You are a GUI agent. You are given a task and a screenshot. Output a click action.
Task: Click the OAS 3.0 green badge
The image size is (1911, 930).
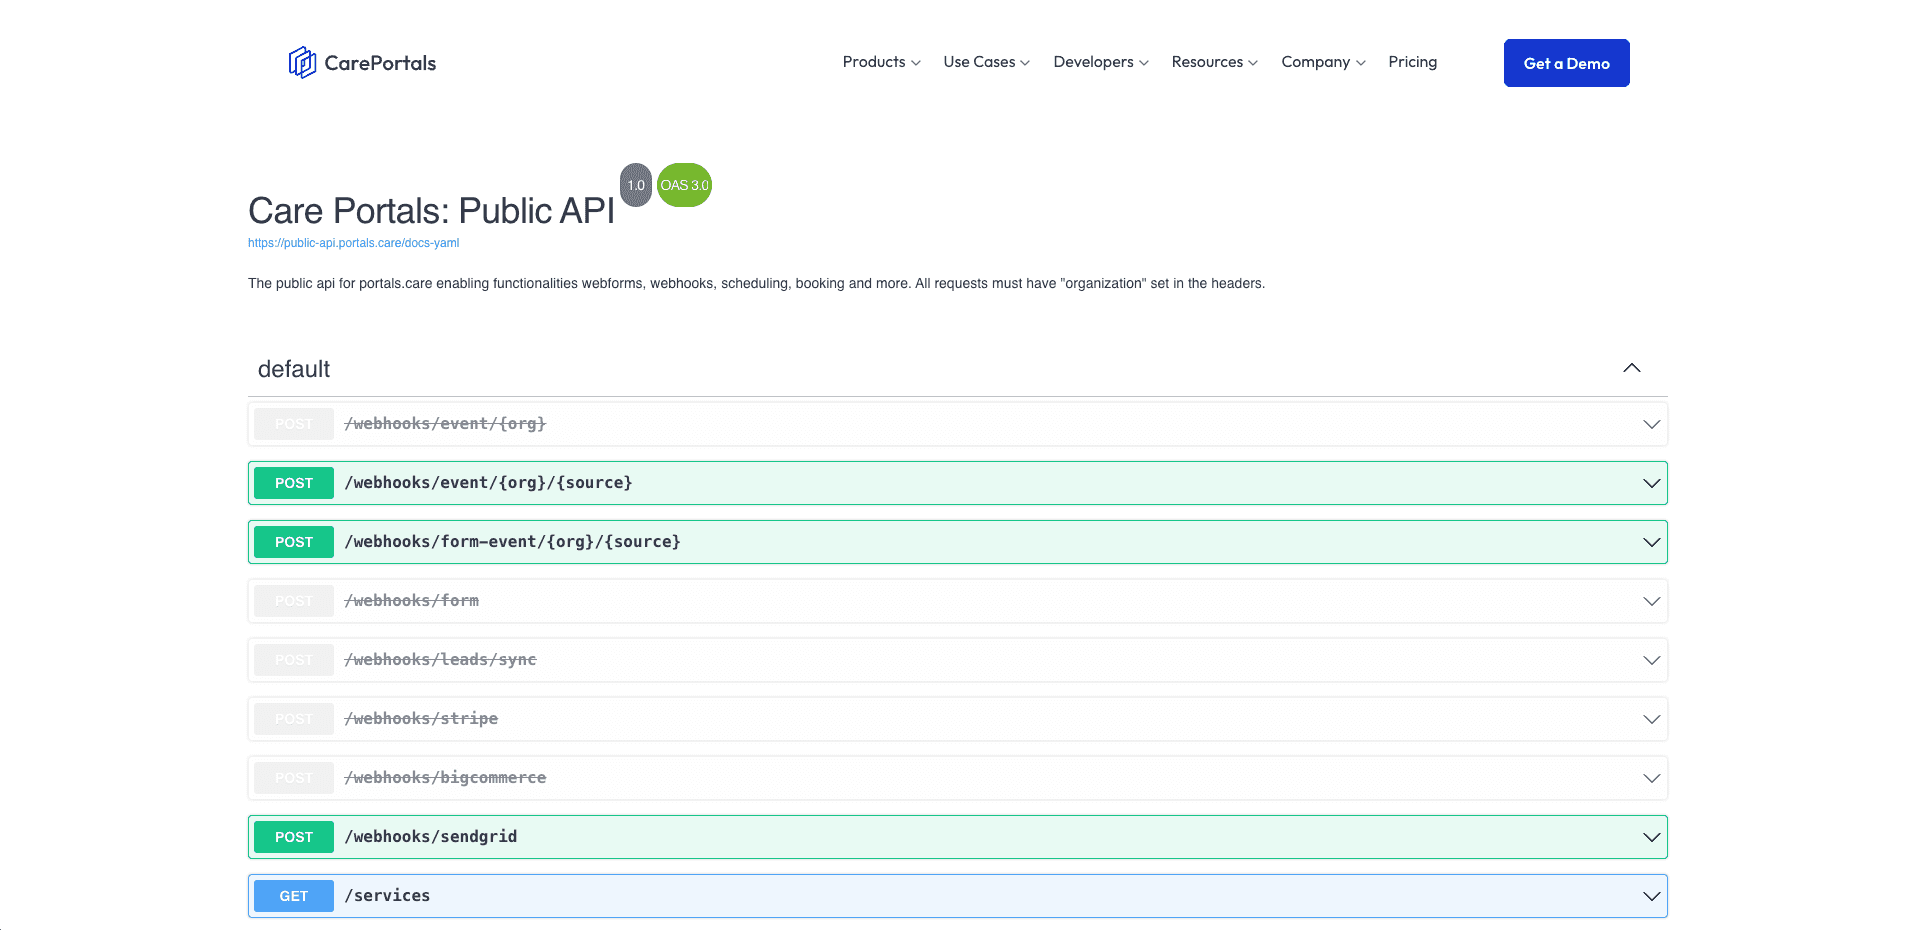(x=684, y=185)
